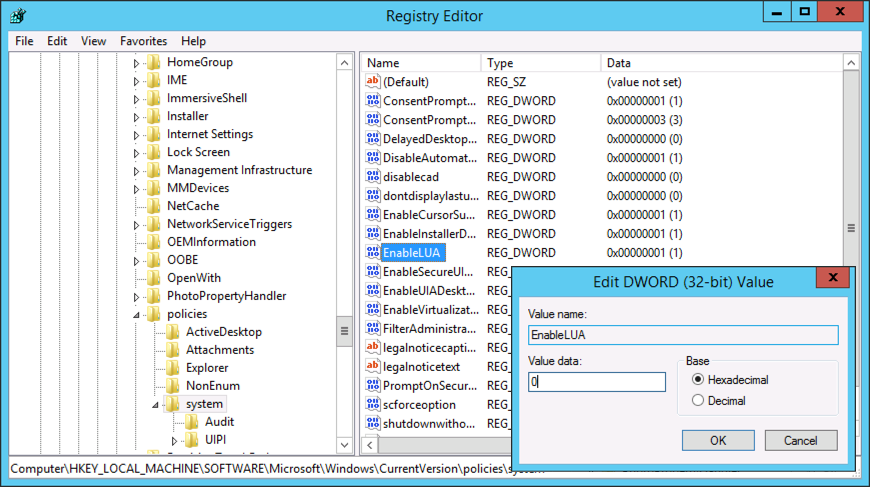Click the EnableUIADeskt DWORD icon
The image size is (870, 487).
coord(373,290)
